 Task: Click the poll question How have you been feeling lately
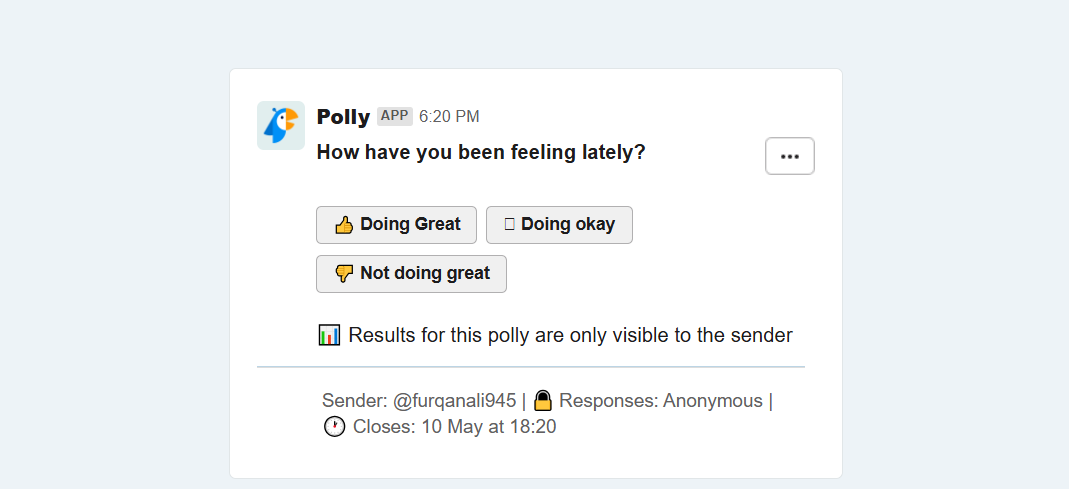pos(481,152)
